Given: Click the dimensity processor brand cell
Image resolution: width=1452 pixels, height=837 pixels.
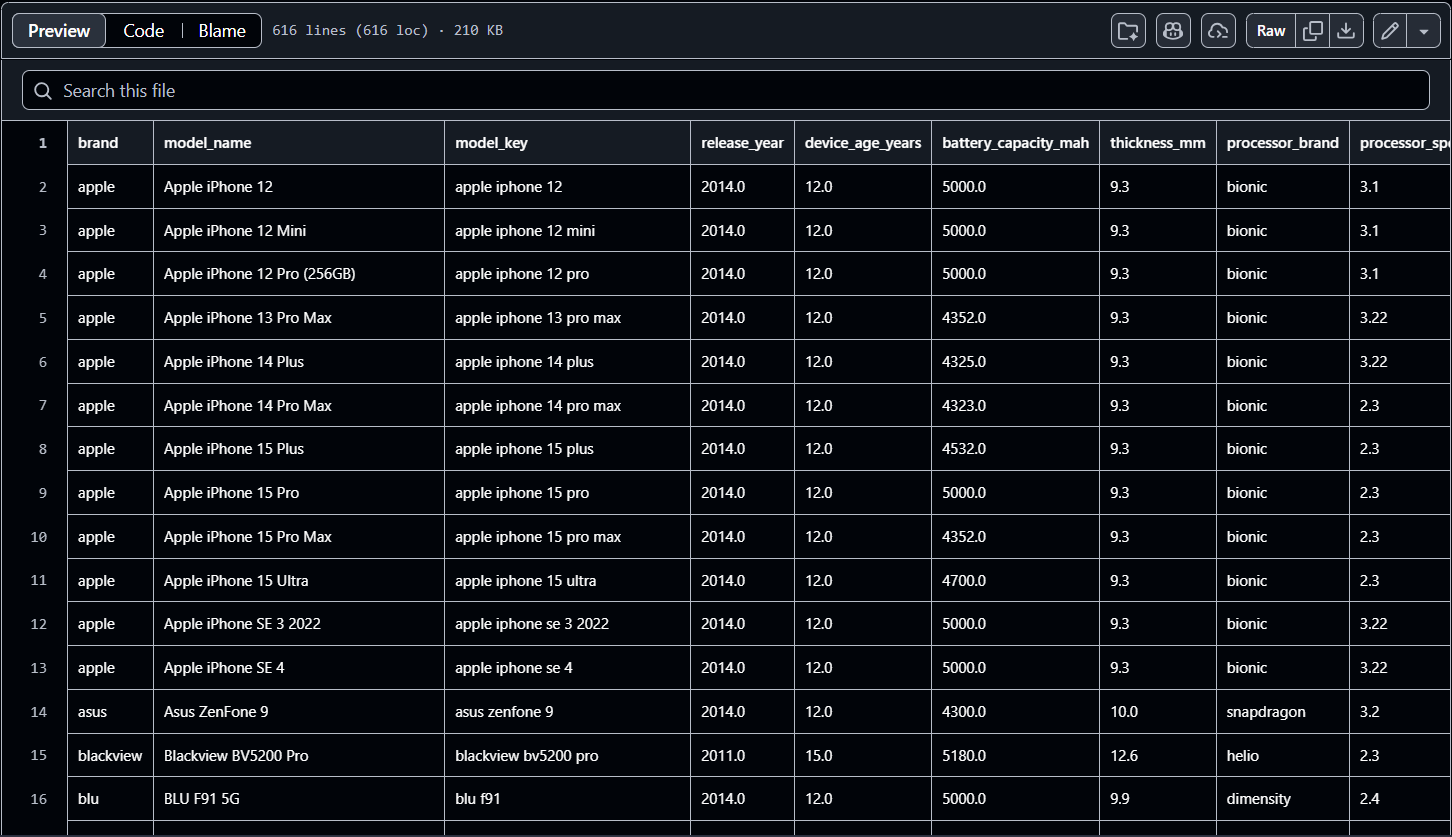Looking at the screenshot, I should [x=1283, y=799].
